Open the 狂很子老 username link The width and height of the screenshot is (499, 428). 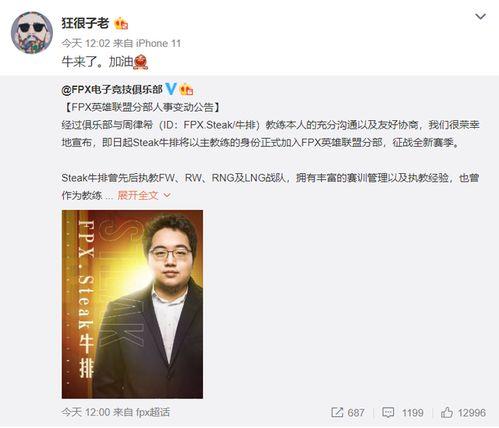point(85,23)
